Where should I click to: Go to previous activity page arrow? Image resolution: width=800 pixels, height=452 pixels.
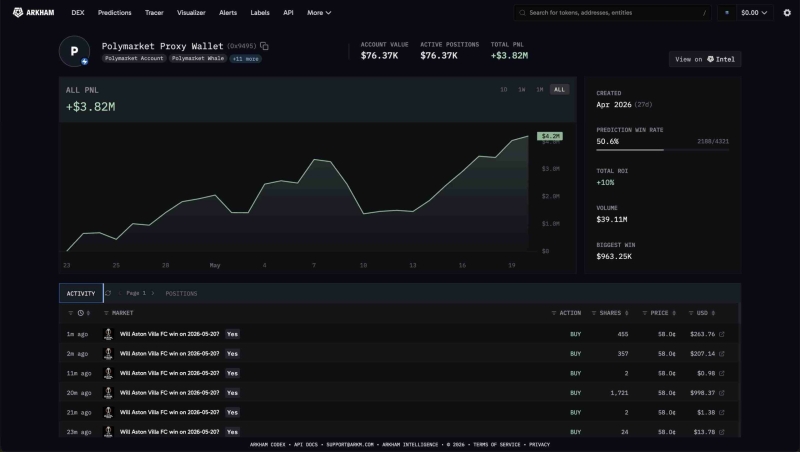pyautogui.click(x=120, y=293)
